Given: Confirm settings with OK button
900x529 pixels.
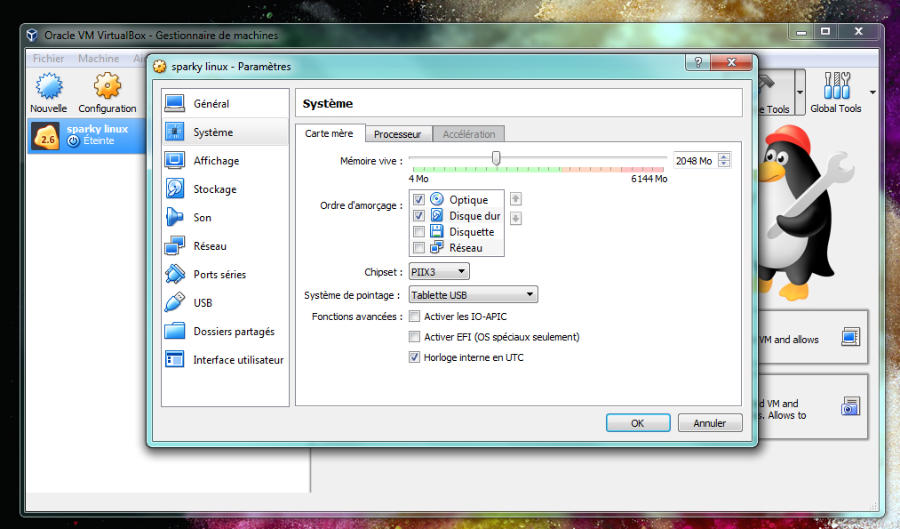Looking at the screenshot, I should (x=638, y=423).
